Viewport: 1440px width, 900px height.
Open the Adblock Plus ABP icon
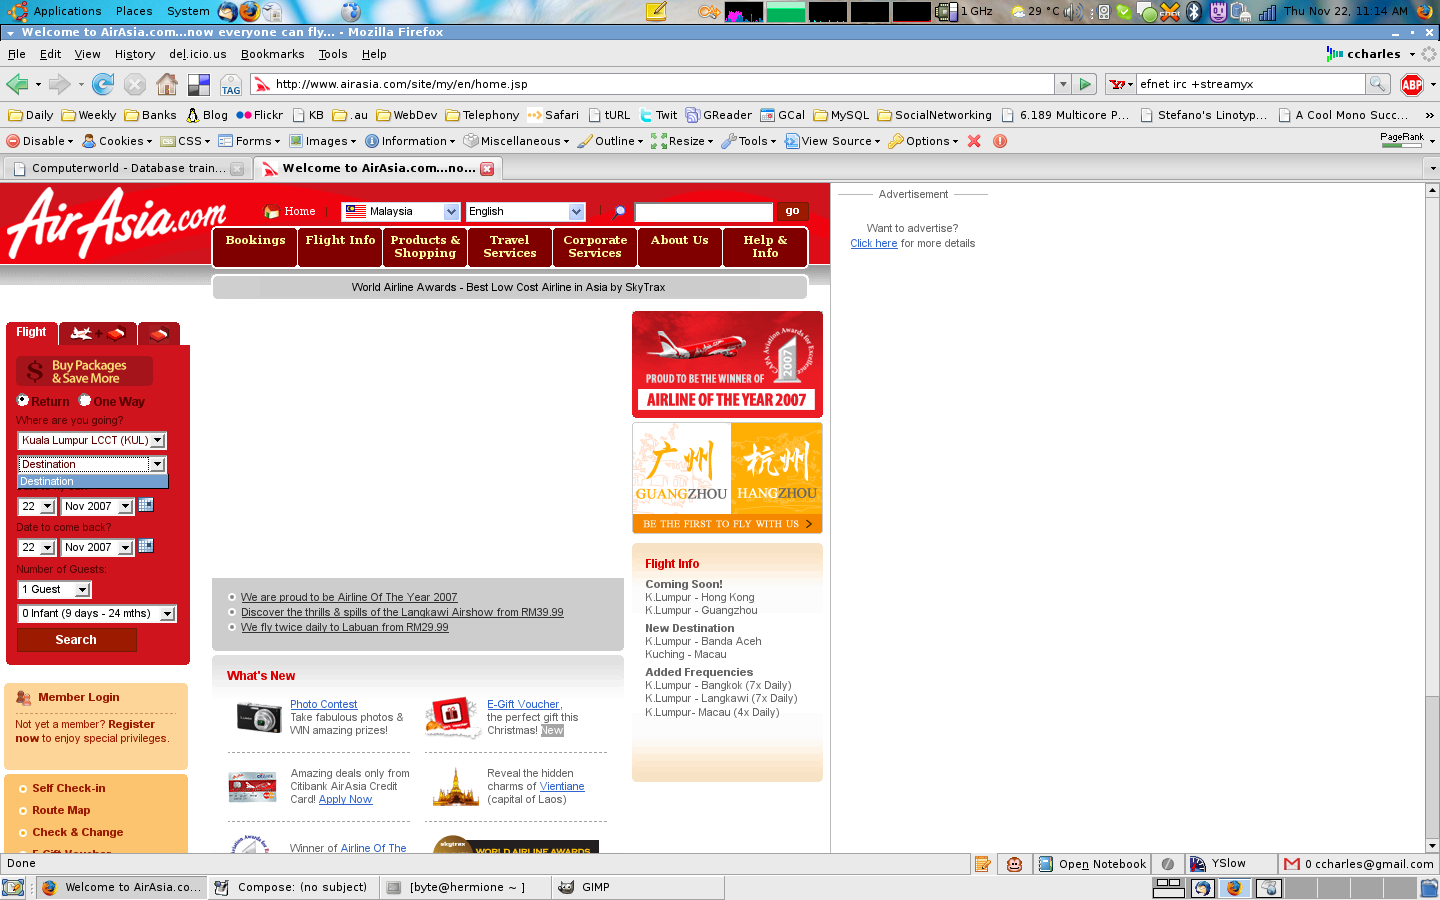(1412, 84)
